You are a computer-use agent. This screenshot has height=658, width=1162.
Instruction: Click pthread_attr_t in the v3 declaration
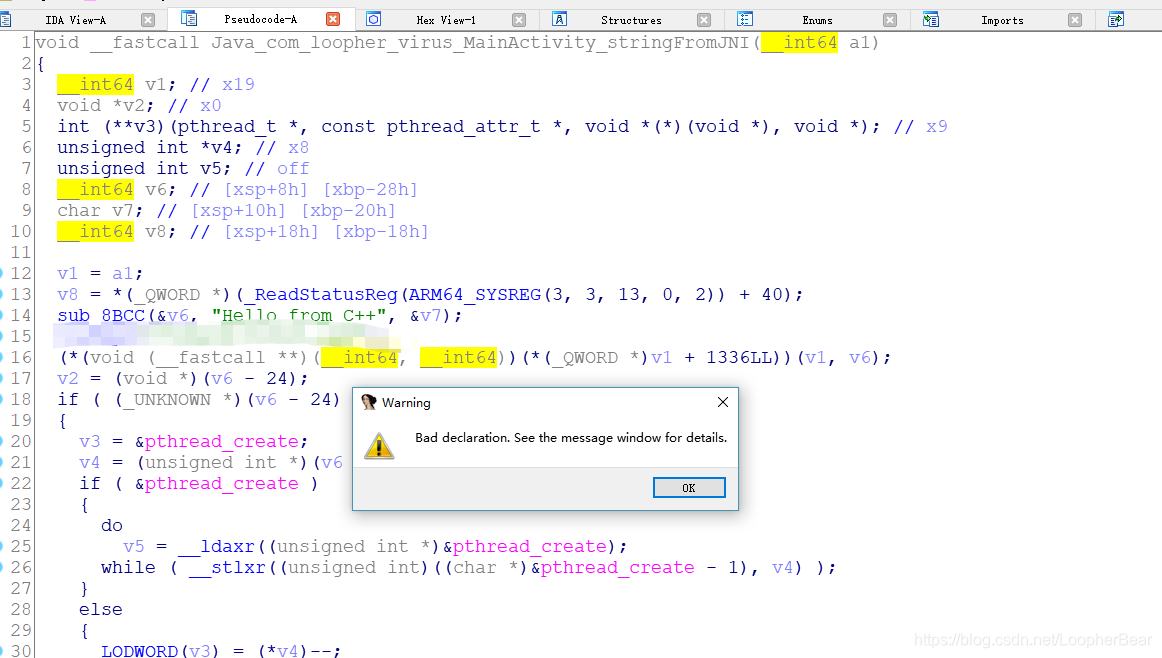point(463,127)
